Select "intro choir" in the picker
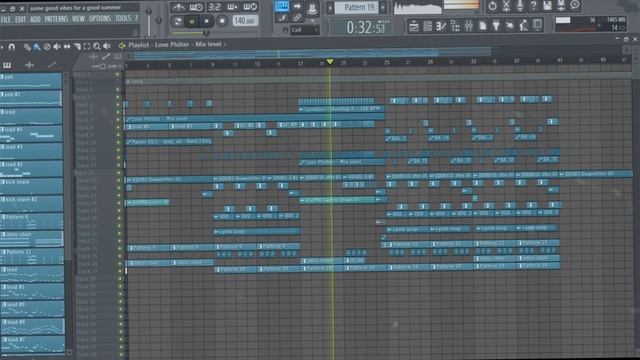The width and height of the screenshot is (640, 360). click(x=31, y=239)
